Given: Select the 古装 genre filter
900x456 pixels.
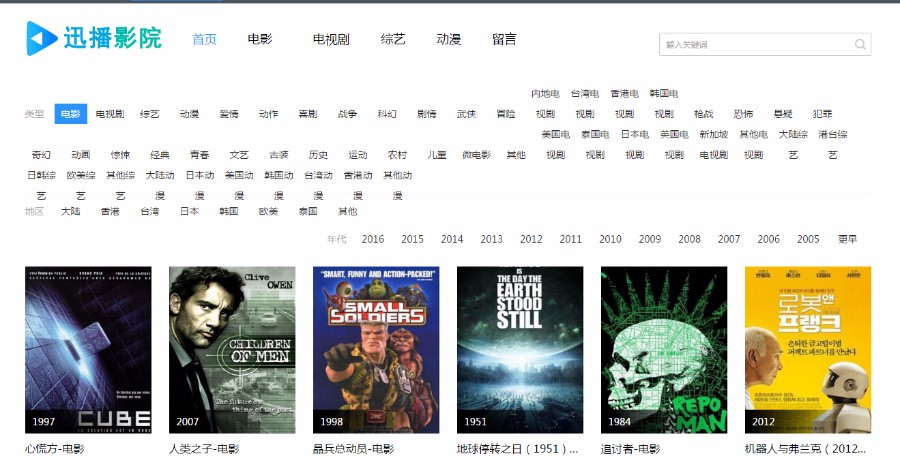Looking at the screenshot, I should 278,154.
